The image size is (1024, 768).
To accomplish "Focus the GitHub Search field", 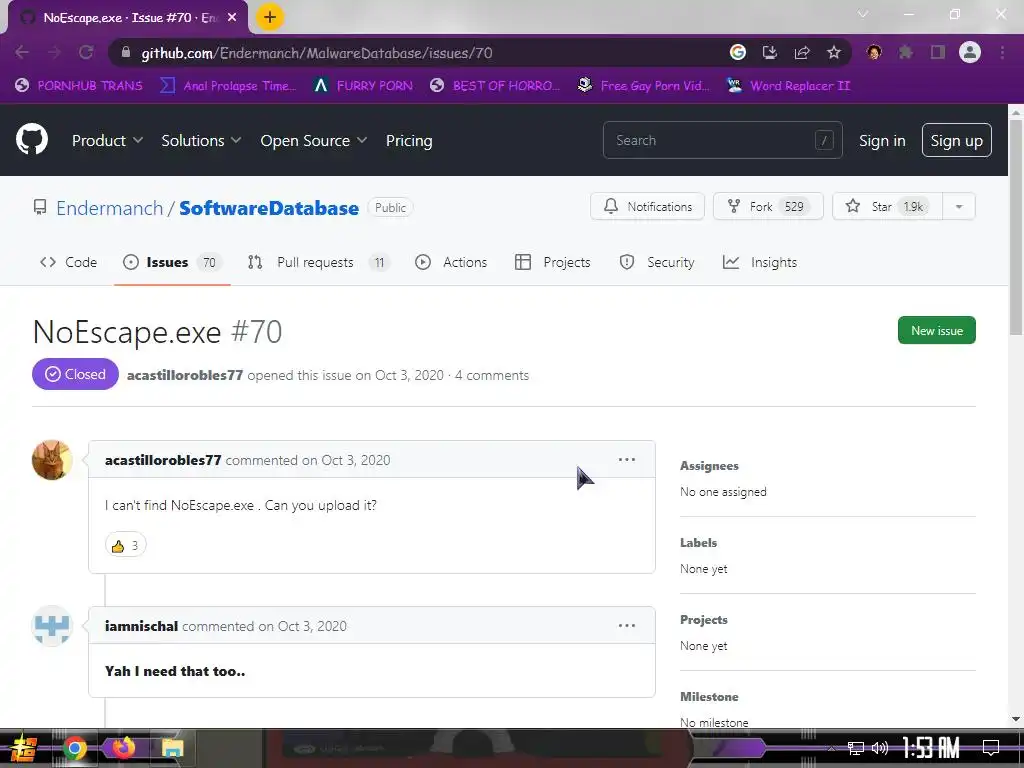I will 722,140.
